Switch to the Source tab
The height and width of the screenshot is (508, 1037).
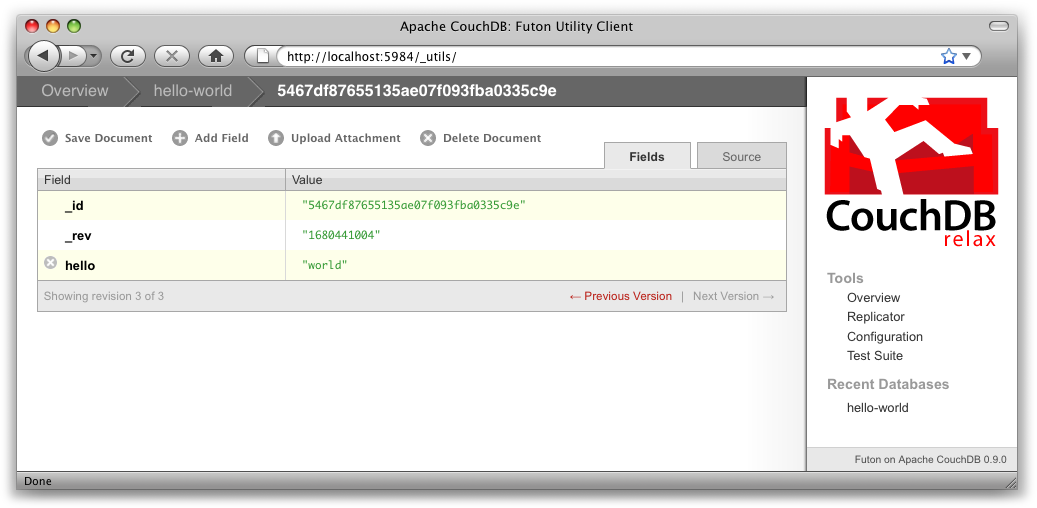pyautogui.click(x=741, y=157)
